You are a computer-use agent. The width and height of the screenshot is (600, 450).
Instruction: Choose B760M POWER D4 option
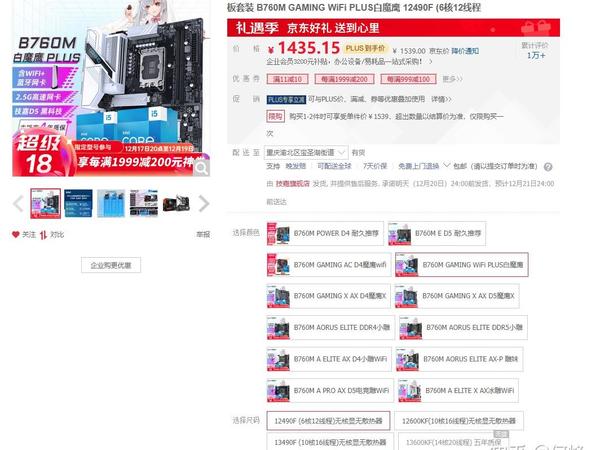click(x=325, y=233)
